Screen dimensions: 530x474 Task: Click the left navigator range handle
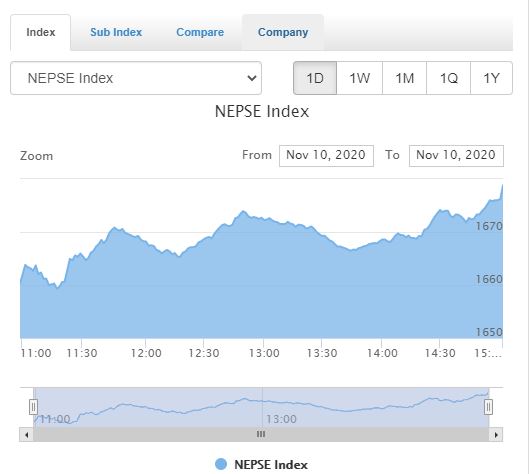click(33, 407)
